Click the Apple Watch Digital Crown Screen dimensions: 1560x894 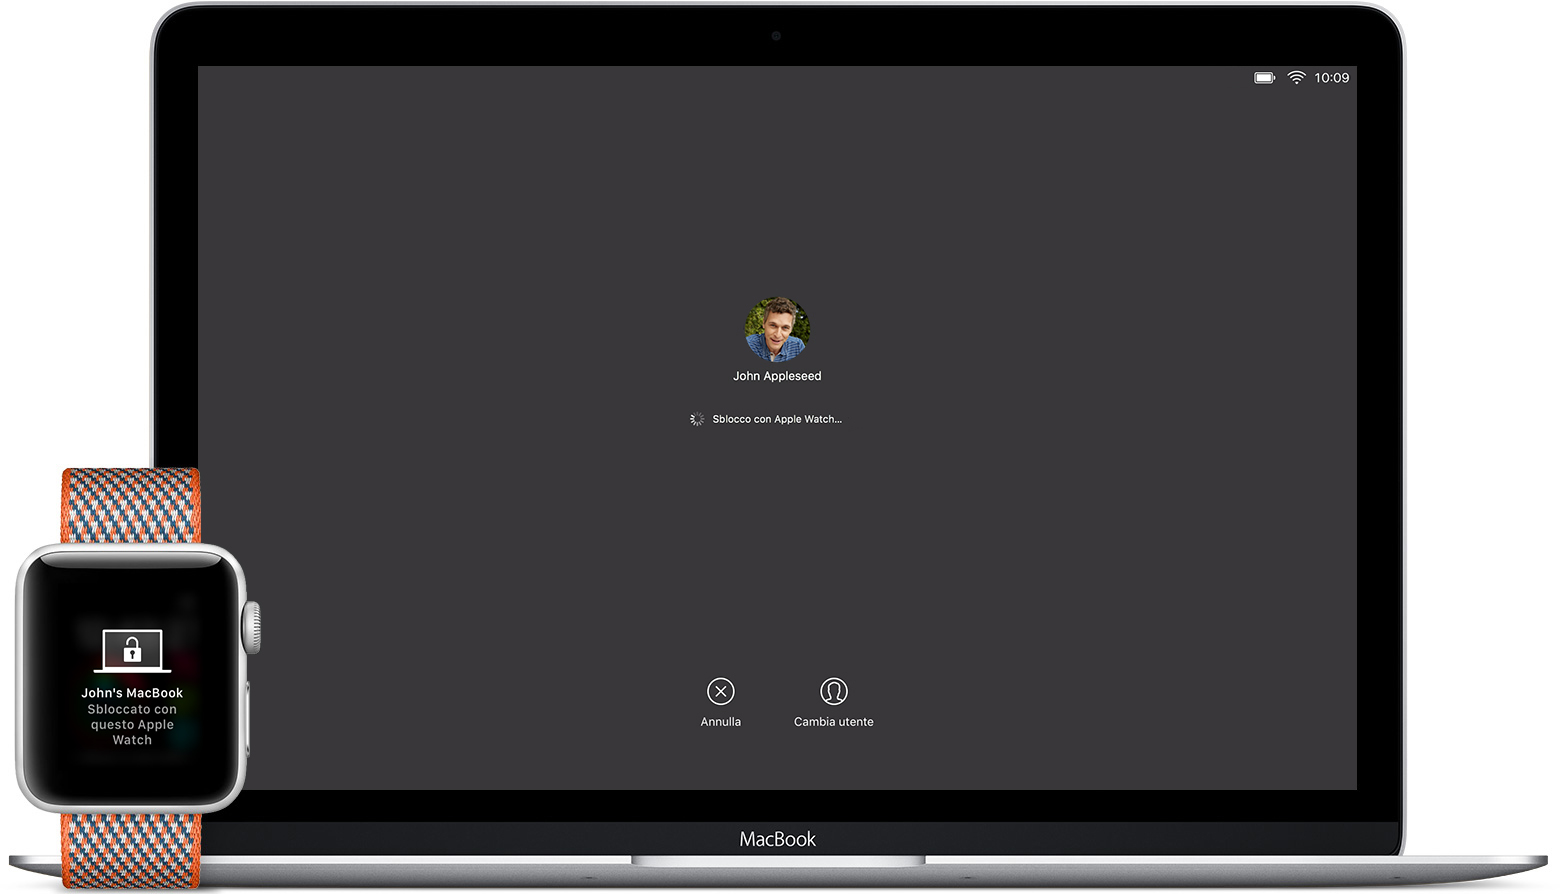click(x=253, y=625)
